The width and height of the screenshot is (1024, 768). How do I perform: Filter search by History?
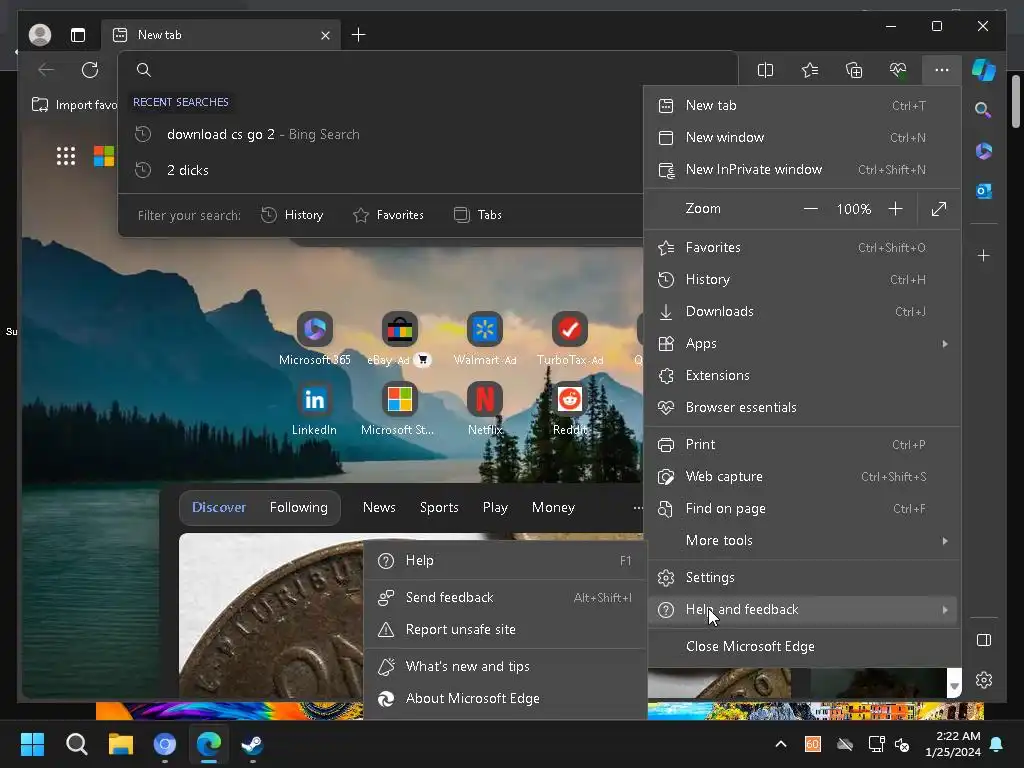pyautogui.click(x=292, y=215)
